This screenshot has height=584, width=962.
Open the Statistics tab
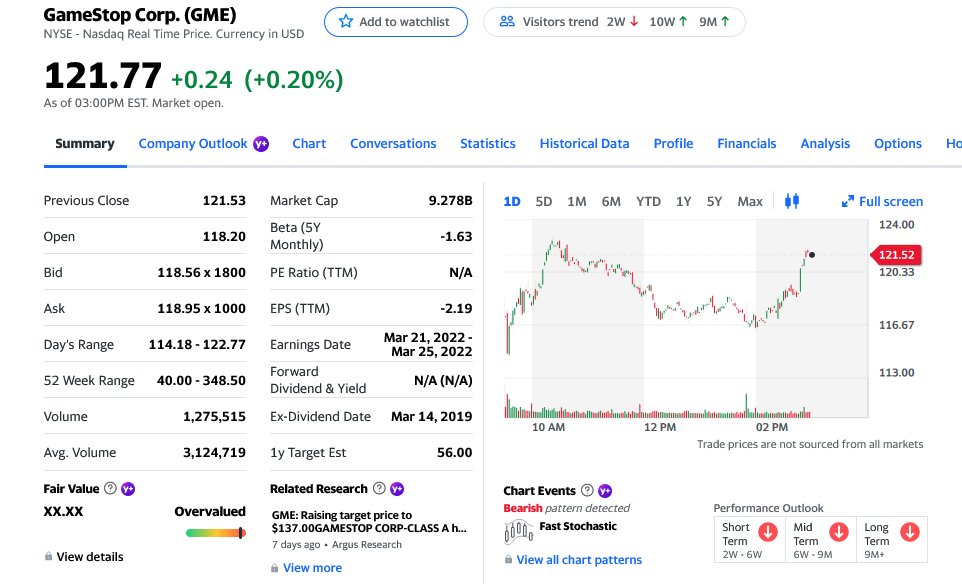(488, 144)
